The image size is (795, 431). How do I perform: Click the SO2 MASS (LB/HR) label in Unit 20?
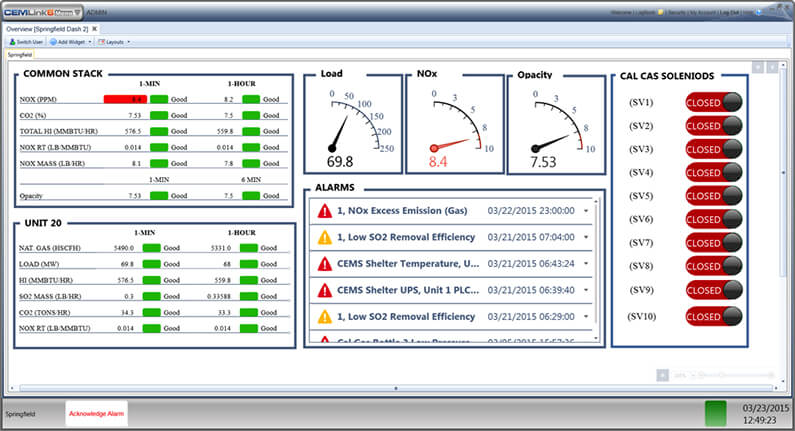point(50,296)
